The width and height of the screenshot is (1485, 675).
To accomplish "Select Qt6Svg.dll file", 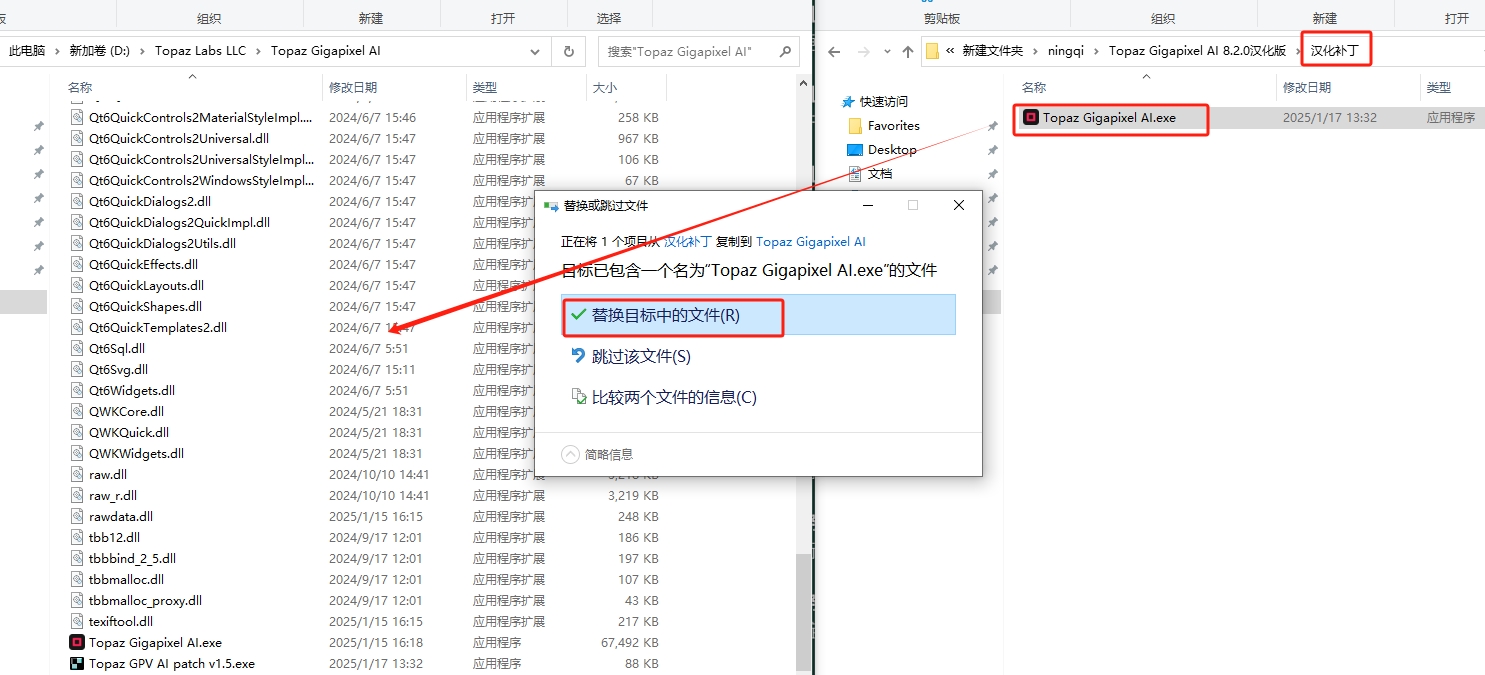I will coord(118,370).
